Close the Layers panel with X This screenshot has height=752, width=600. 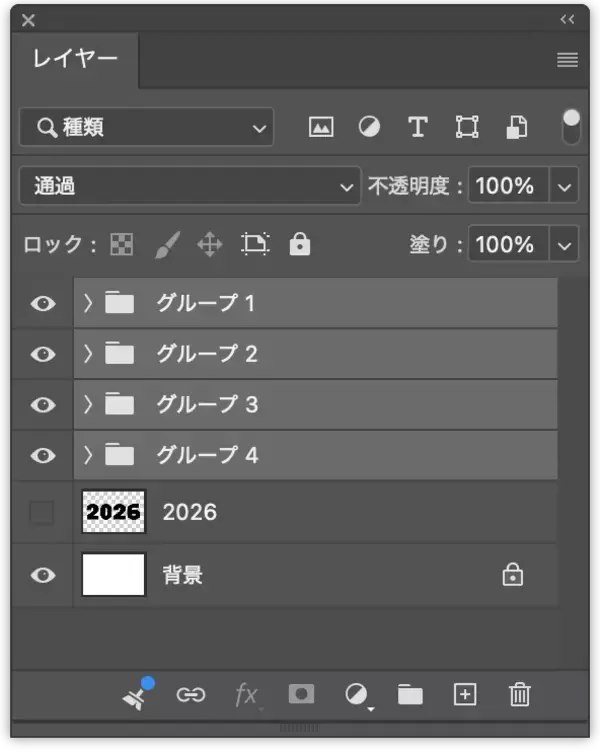[28, 20]
